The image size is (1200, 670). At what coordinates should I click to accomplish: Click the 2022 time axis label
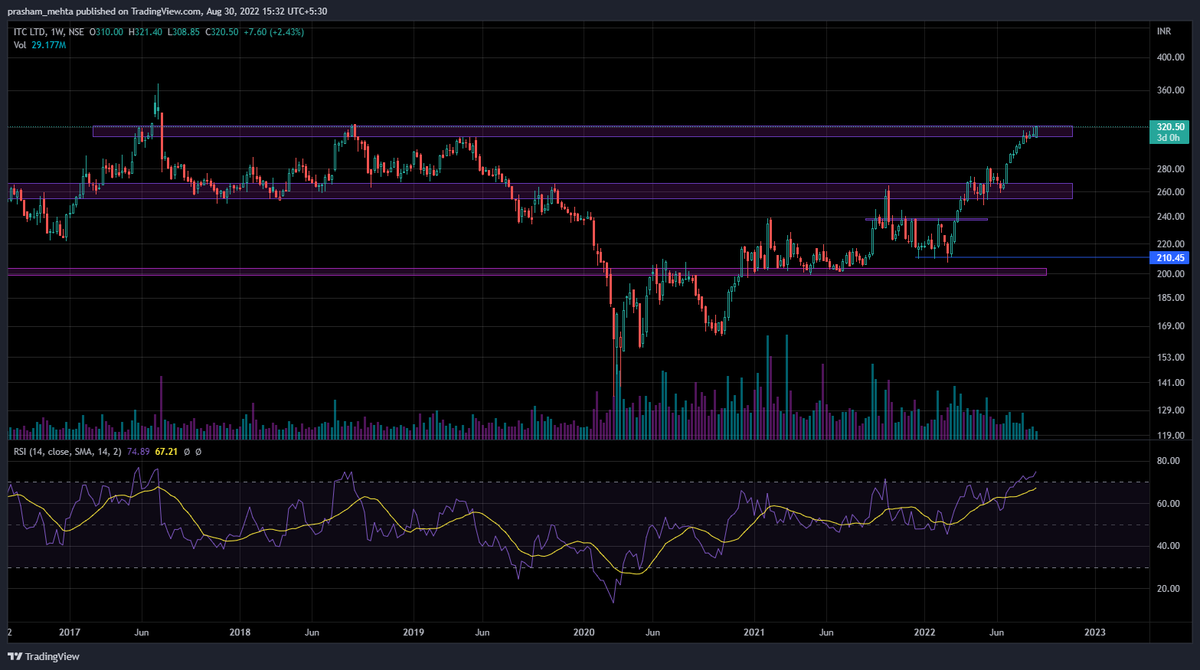925,632
